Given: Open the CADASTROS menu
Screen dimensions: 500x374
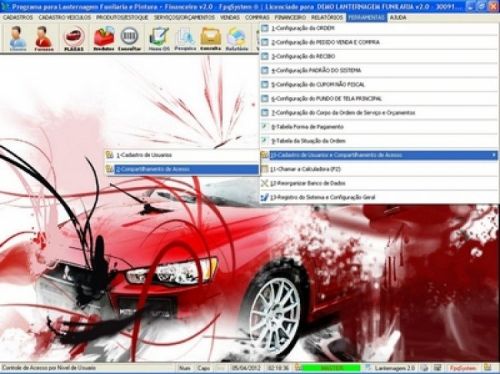Looking at the screenshot, I should click(18, 17).
